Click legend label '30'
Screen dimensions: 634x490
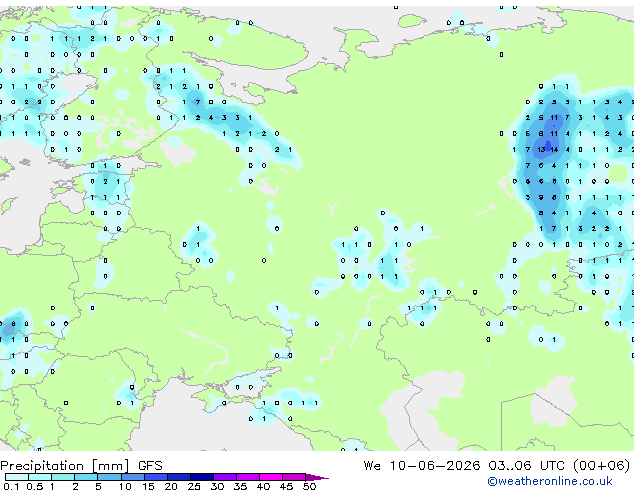tap(217, 486)
